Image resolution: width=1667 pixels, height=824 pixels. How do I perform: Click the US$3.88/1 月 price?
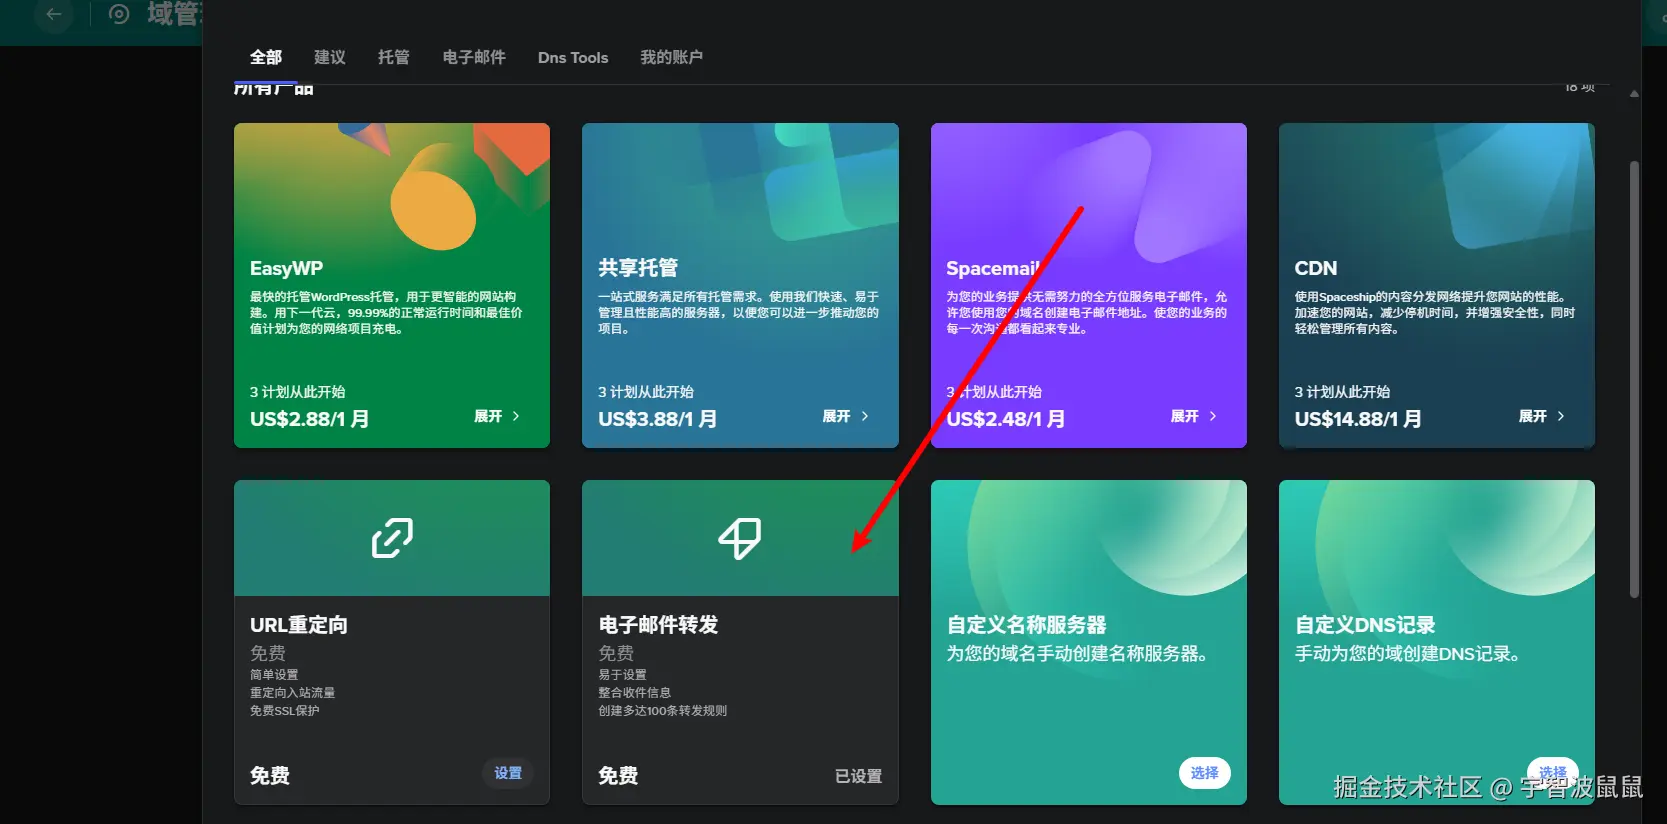click(x=657, y=419)
